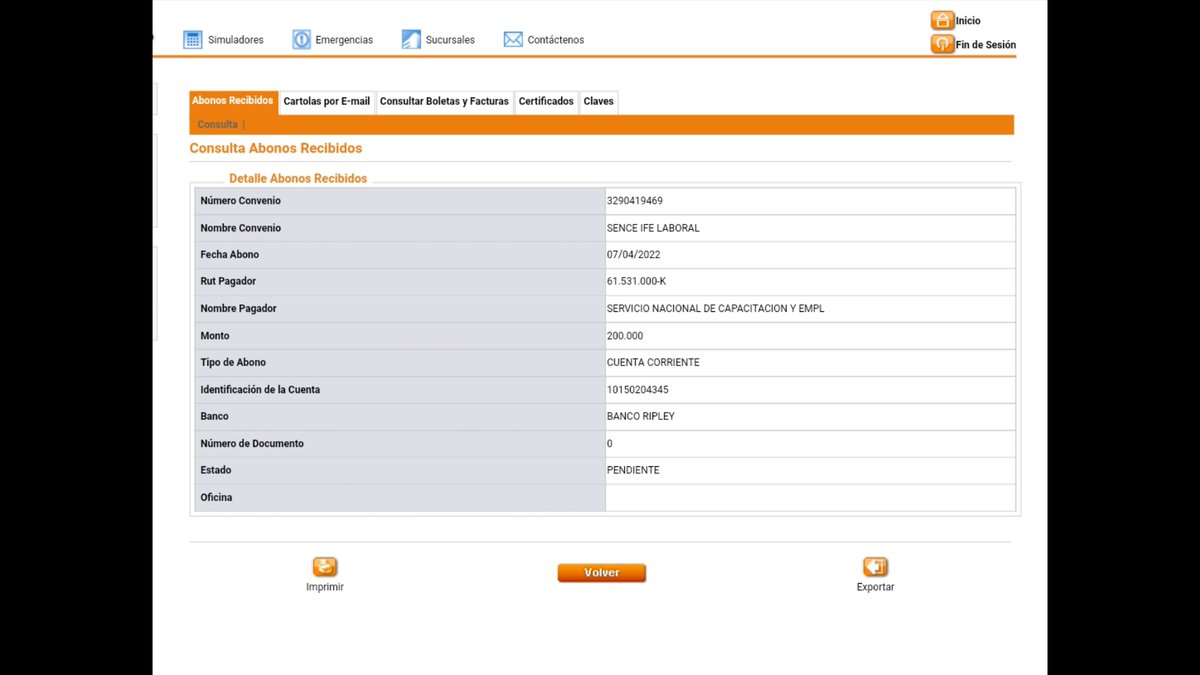The width and height of the screenshot is (1200, 675).
Task: Click the Nombre Pagador label
Action: coord(238,309)
